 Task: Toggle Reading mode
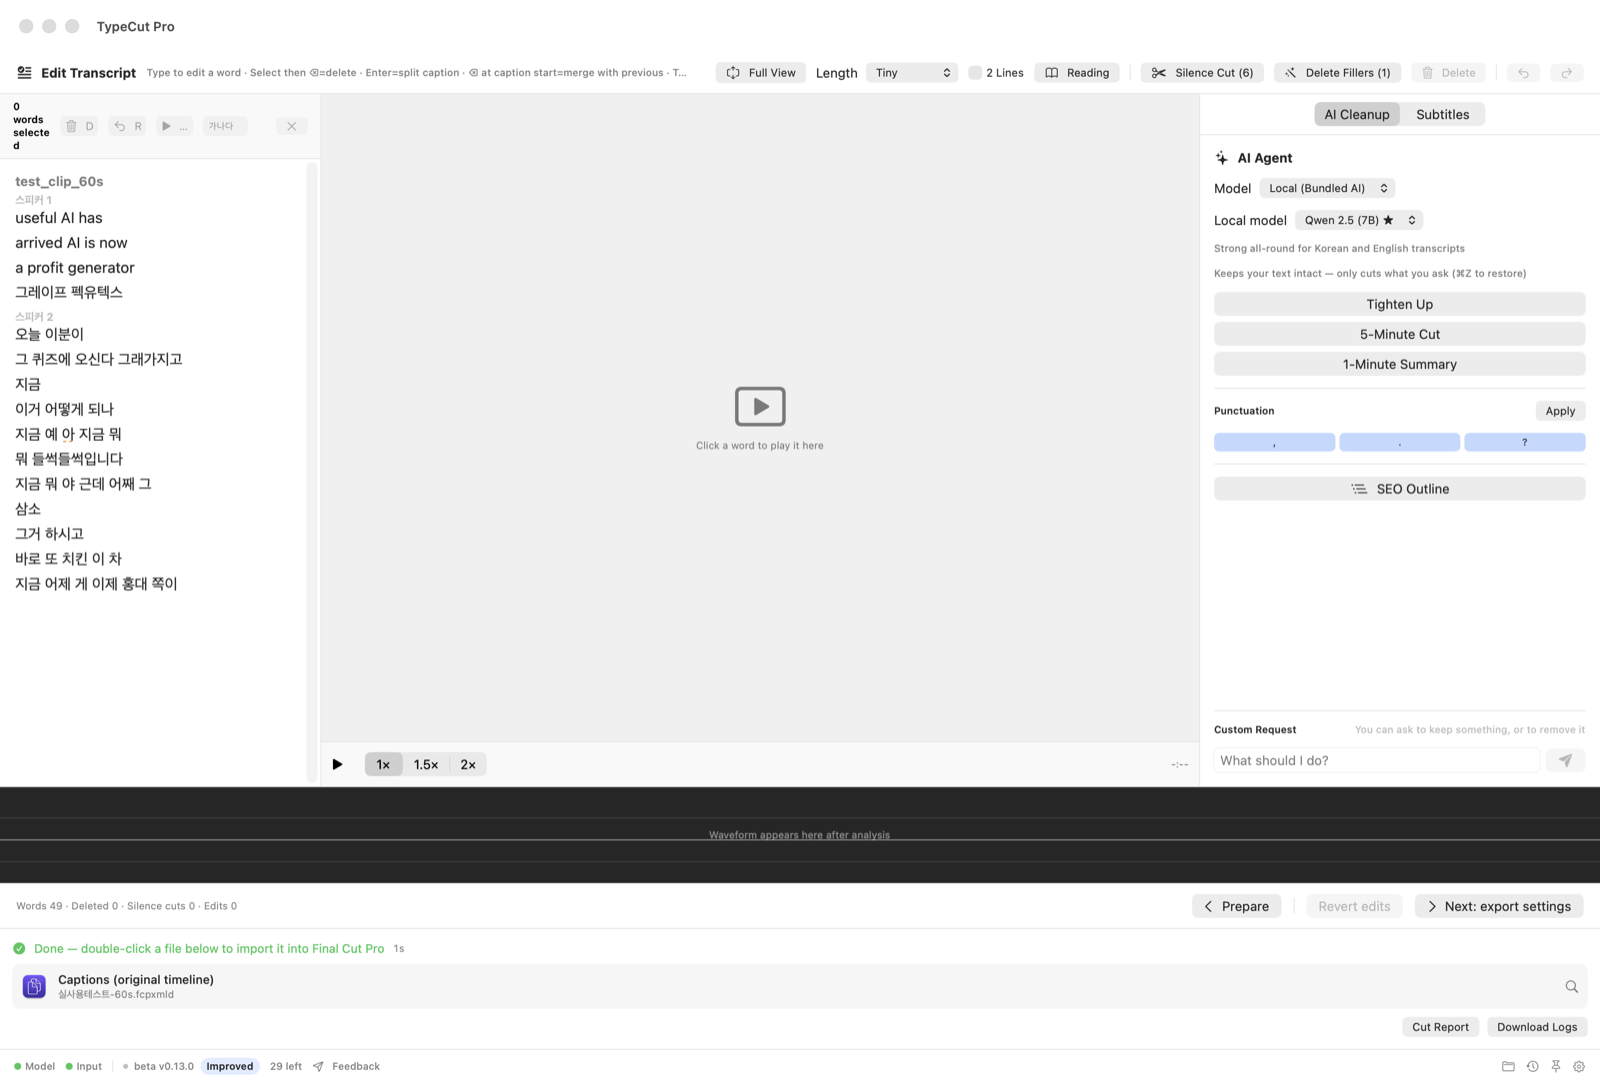[1077, 73]
